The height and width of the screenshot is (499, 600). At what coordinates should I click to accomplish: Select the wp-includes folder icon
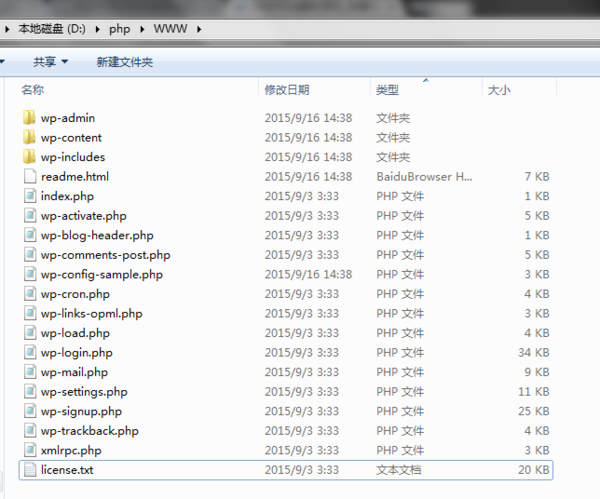coord(28,157)
